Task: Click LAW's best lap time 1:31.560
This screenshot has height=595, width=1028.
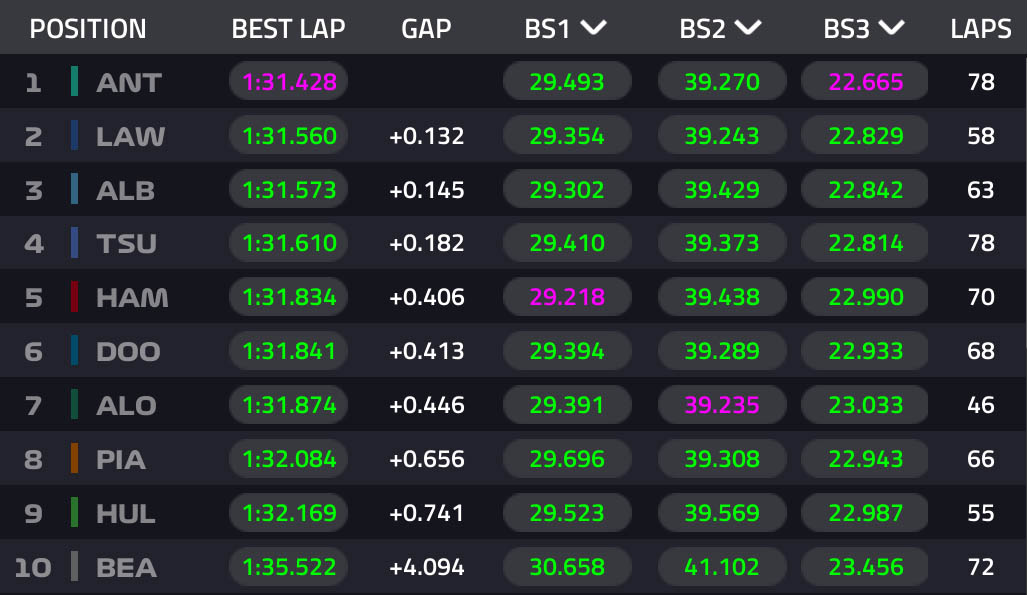Action: point(289,135)
